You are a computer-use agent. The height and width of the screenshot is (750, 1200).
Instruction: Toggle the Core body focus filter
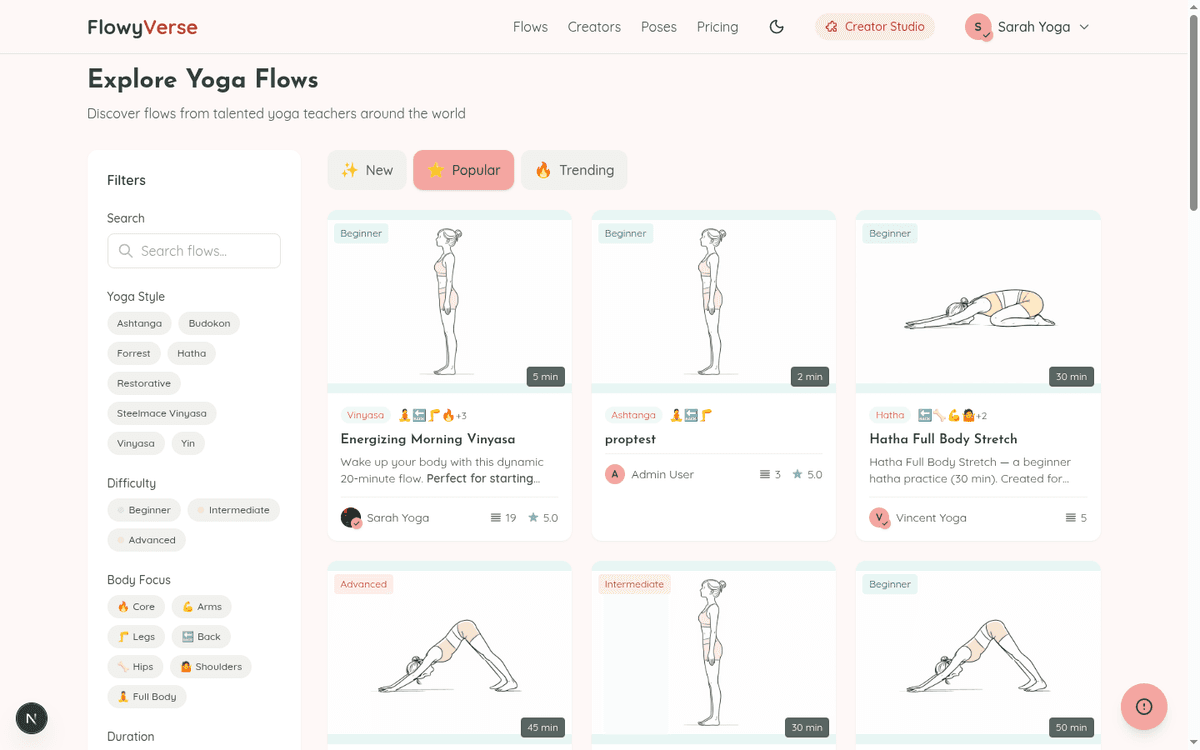coord(136,606)
